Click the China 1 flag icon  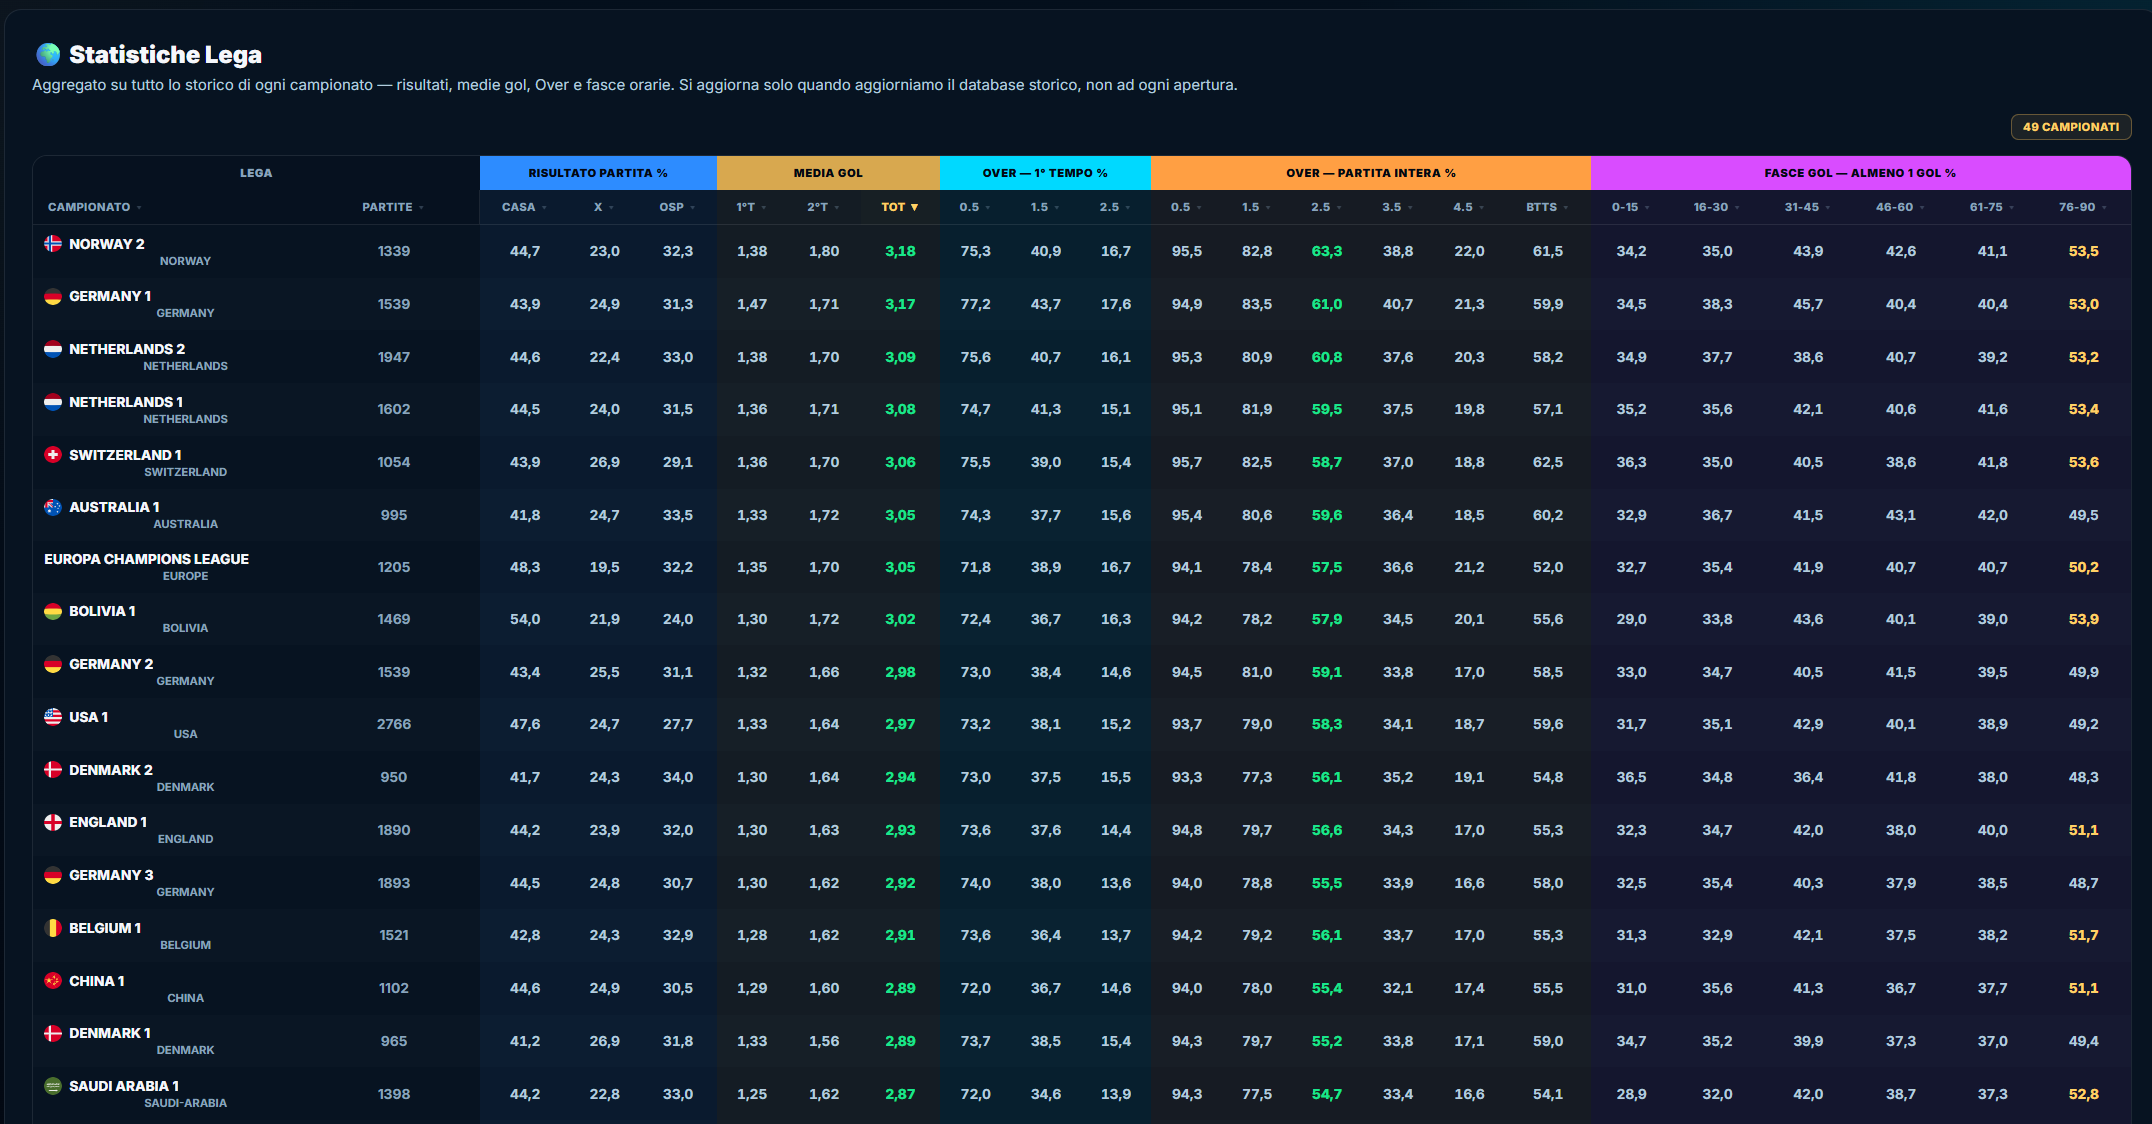pos(53,981)
